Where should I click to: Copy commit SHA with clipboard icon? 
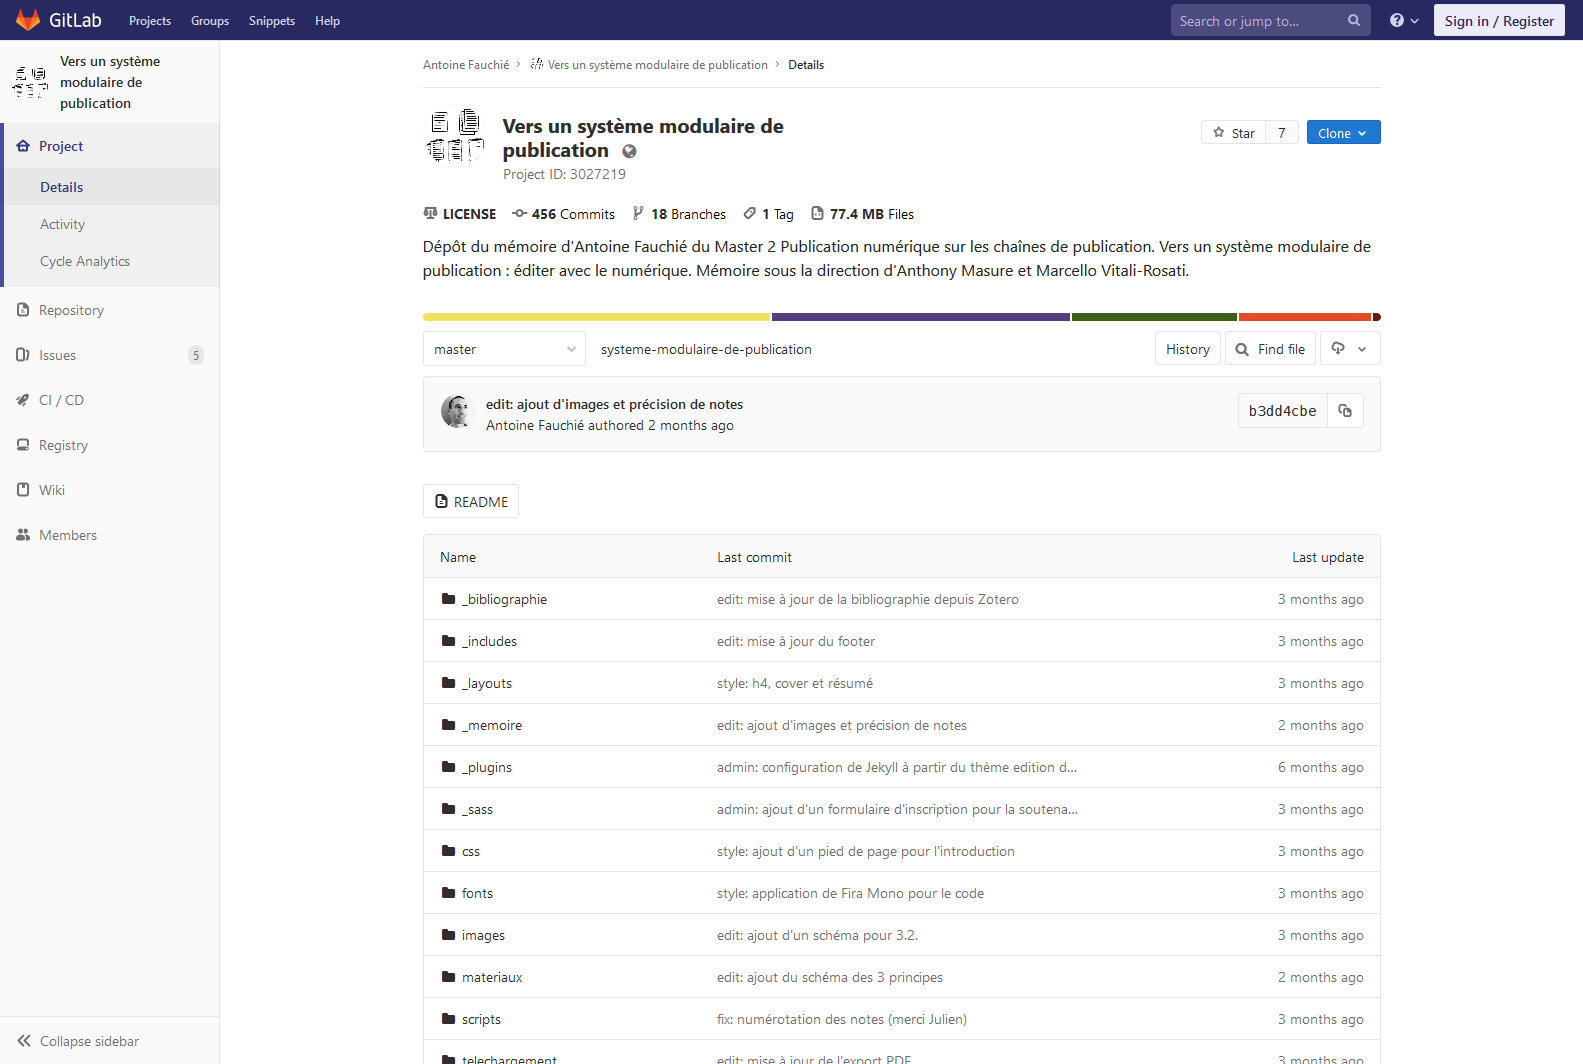pos(1345,411)
